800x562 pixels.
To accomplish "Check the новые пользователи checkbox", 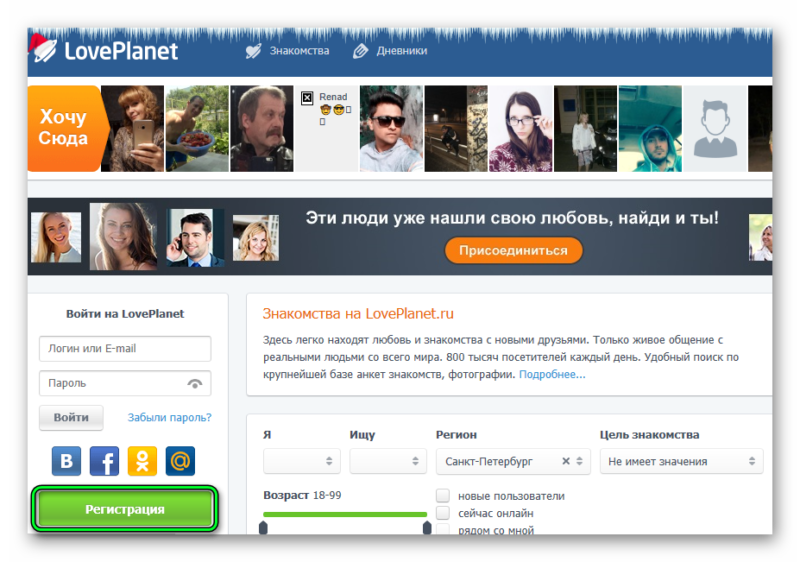I will 443,496.
